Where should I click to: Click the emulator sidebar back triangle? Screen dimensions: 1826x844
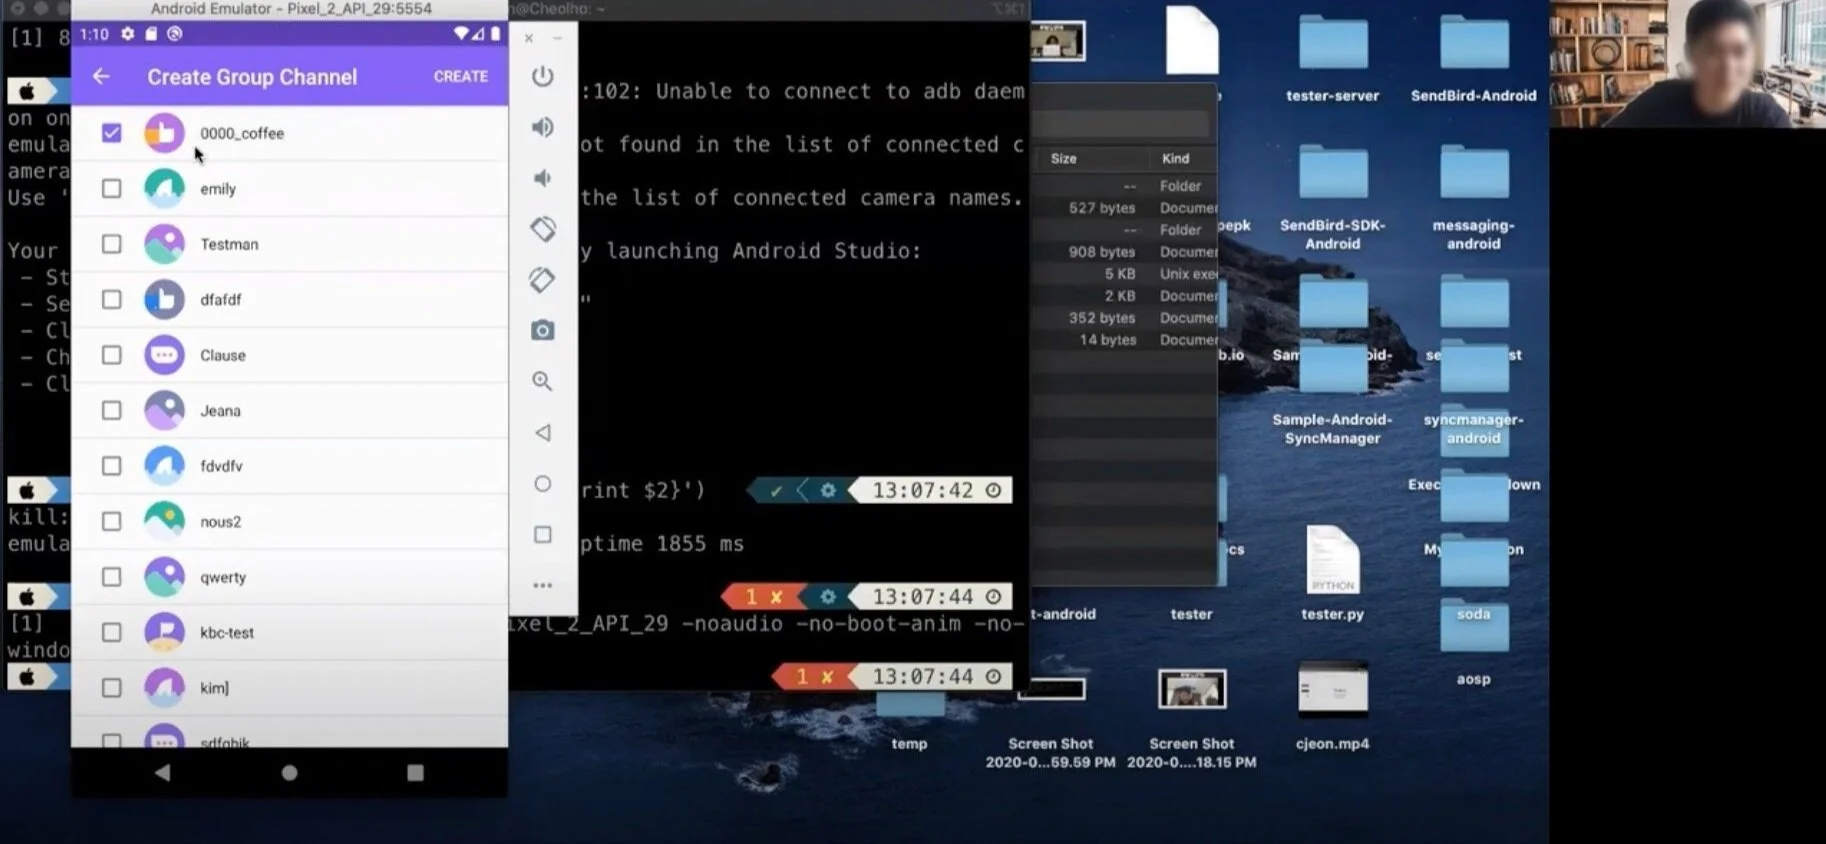542,433
